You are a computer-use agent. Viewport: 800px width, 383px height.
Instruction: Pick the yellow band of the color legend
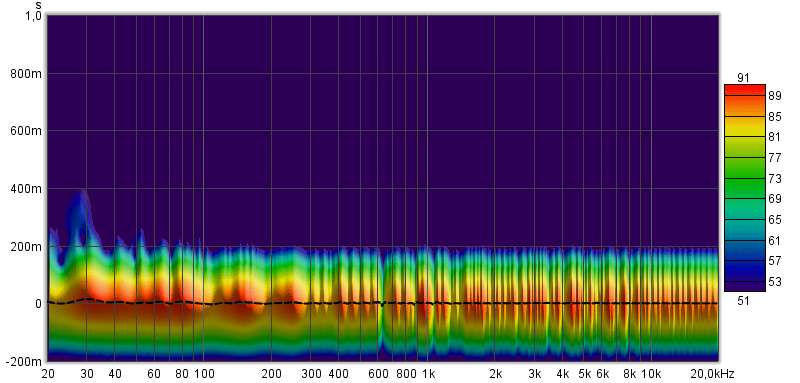click(745, 126)
